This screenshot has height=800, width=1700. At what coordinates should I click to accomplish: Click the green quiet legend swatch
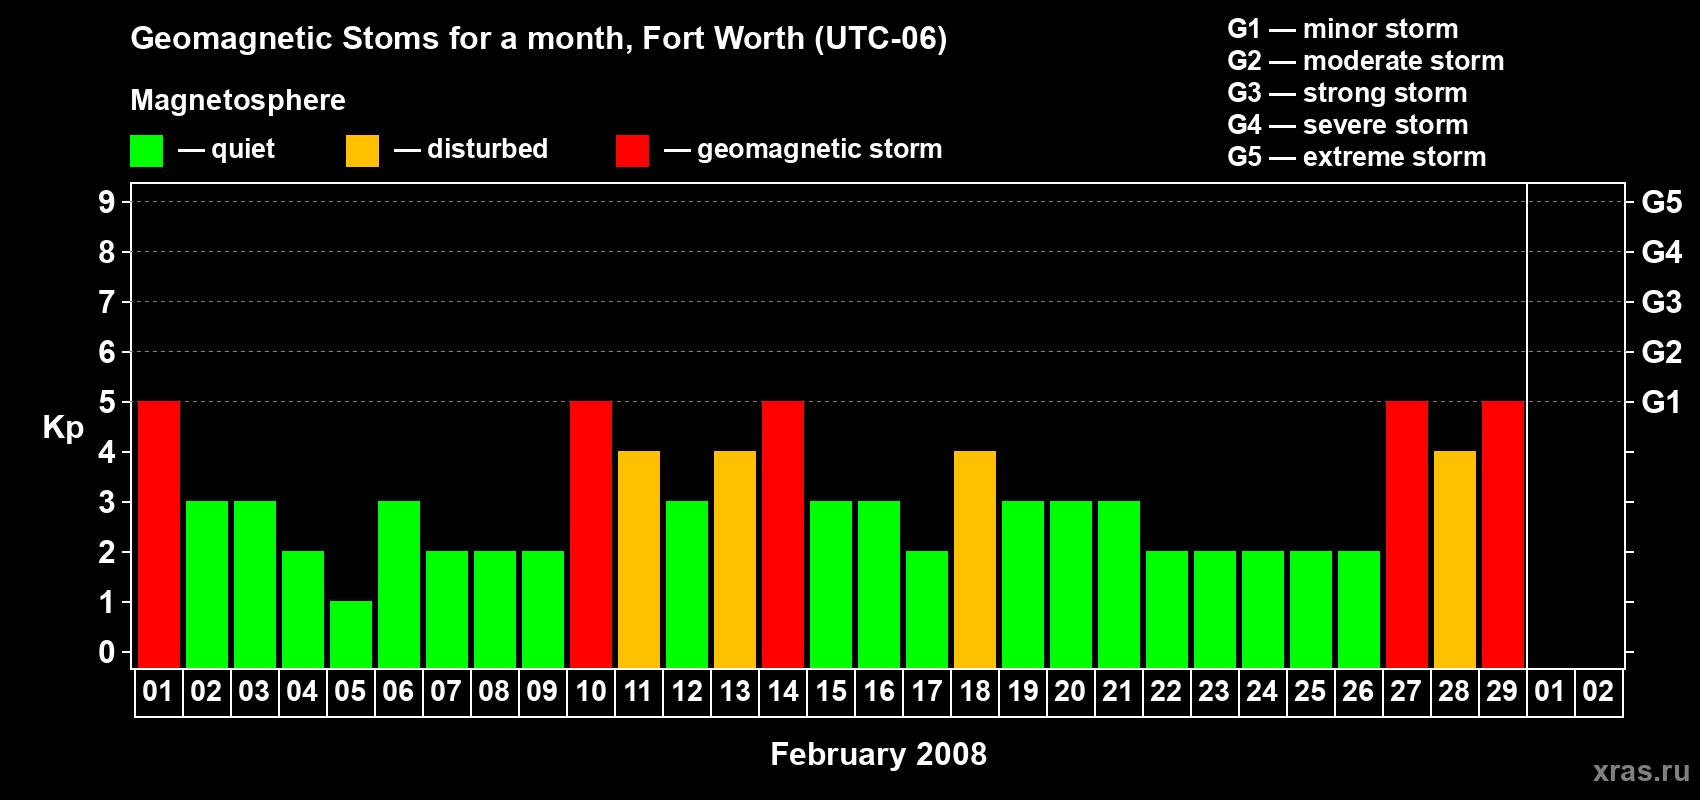(x=146, y=151)
